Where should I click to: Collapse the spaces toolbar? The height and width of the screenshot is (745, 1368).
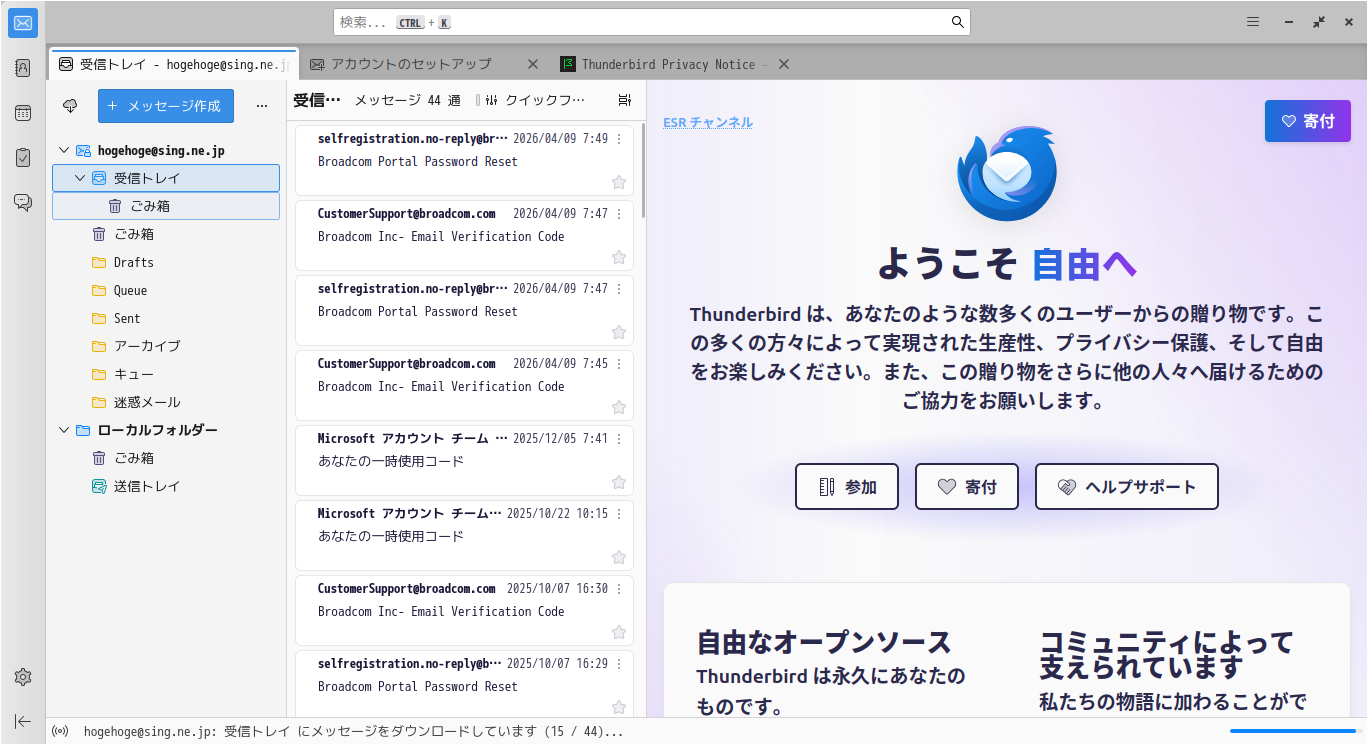point(23,721)
